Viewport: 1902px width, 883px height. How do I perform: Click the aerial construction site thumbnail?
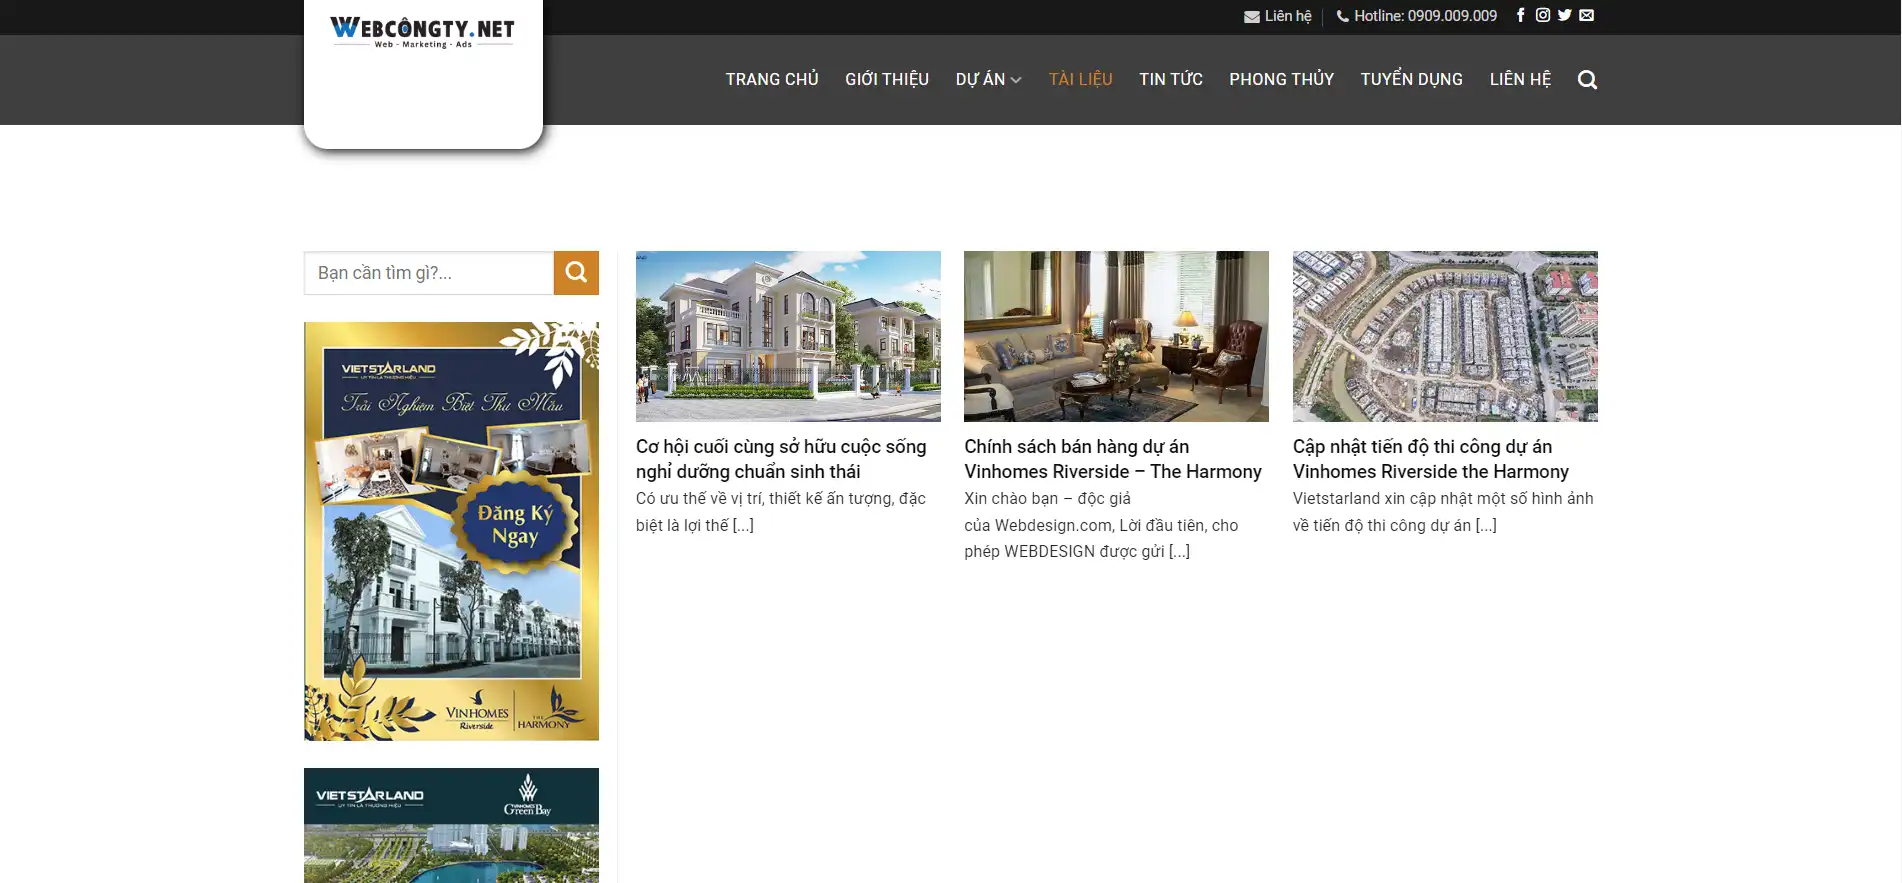1444,336
